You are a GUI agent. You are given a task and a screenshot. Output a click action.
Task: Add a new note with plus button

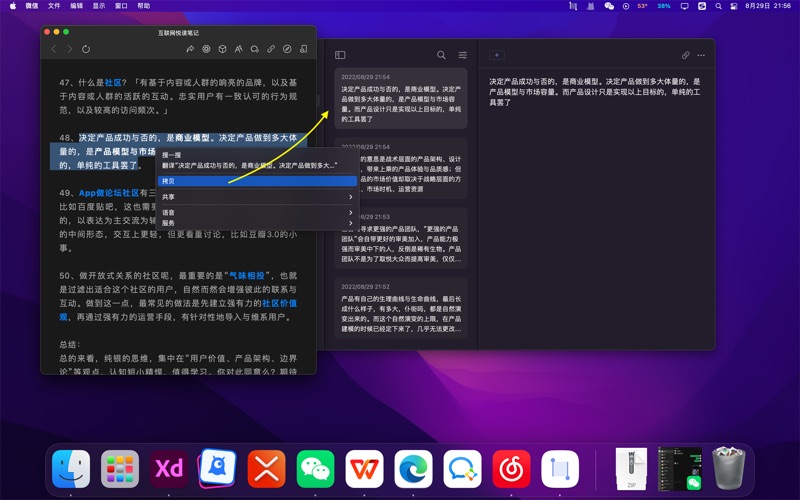(497, 55)
